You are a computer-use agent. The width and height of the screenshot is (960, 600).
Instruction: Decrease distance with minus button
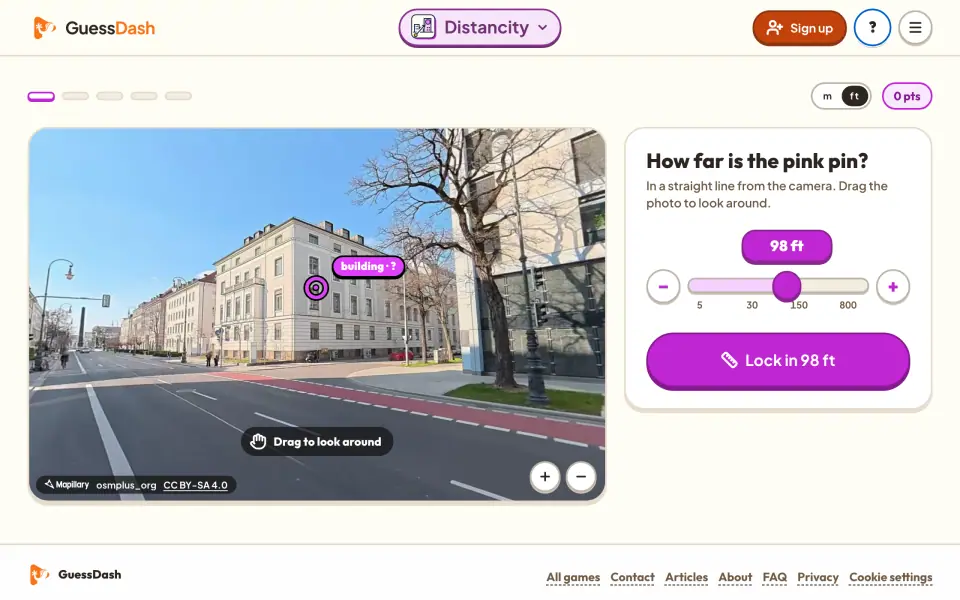pyautogui.click(x=663, y=287)
